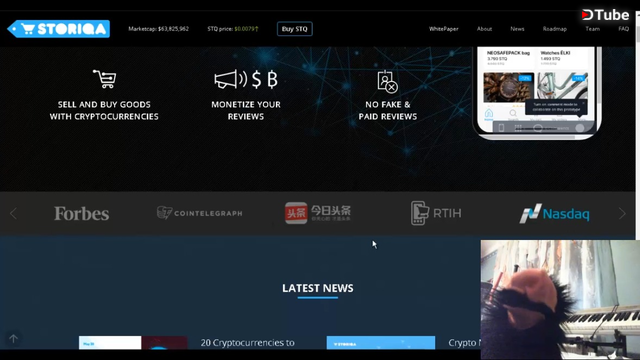Viewport: 640px width, 360px height.
Task: Open the Roadmap menu item
Action: (555, 29)
